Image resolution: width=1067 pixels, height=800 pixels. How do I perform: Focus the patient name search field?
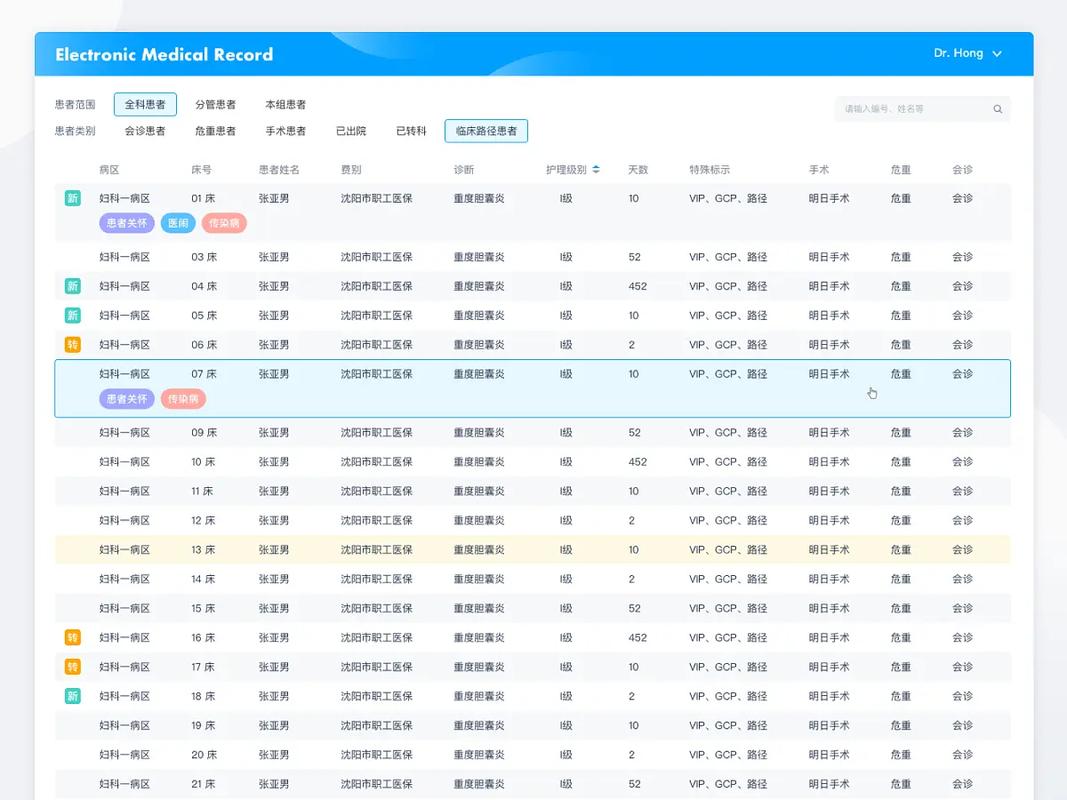click(x=910, y=109)
